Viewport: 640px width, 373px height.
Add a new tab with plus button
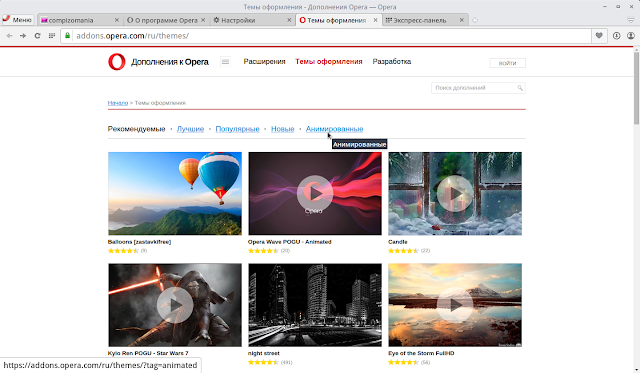[x=475, y=20]
